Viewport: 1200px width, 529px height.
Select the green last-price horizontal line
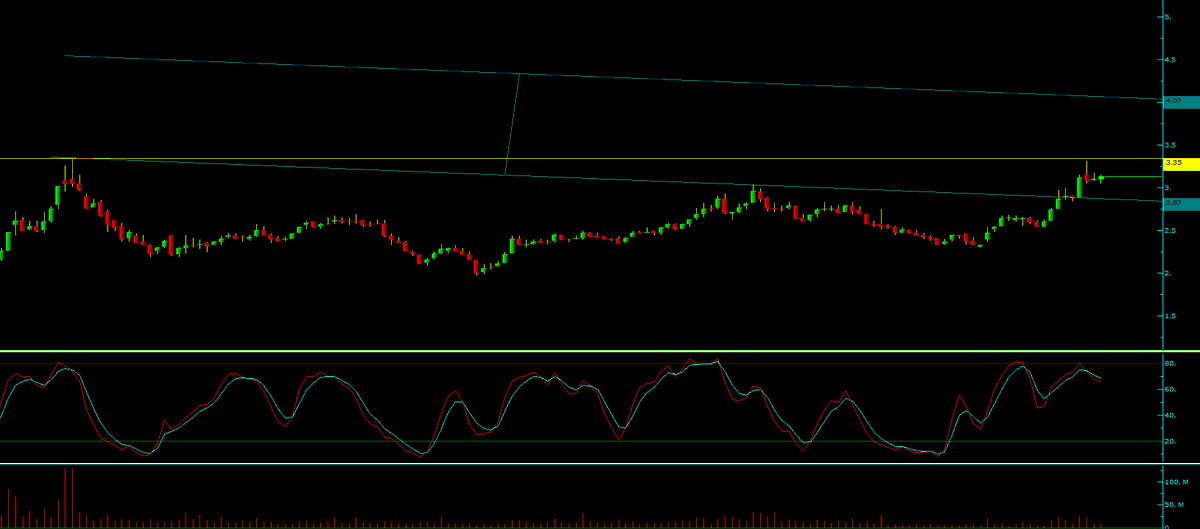tap(1132, 177)
